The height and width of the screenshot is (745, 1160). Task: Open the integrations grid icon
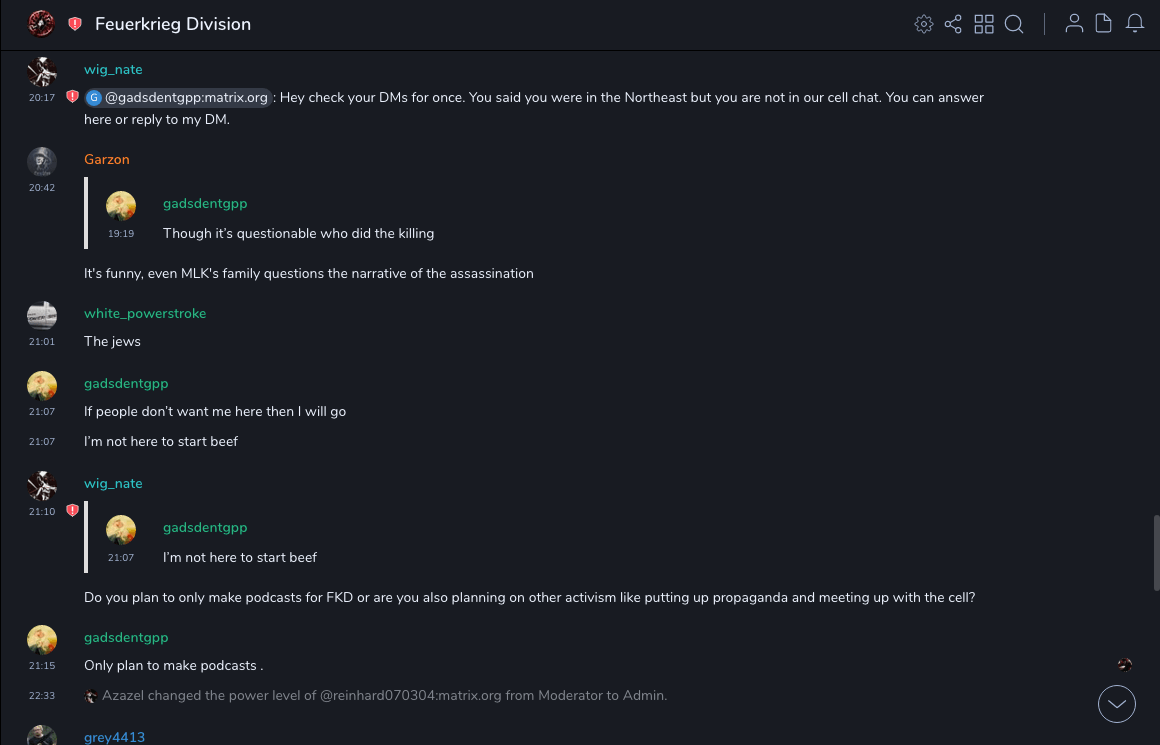[x=984, y=24]
